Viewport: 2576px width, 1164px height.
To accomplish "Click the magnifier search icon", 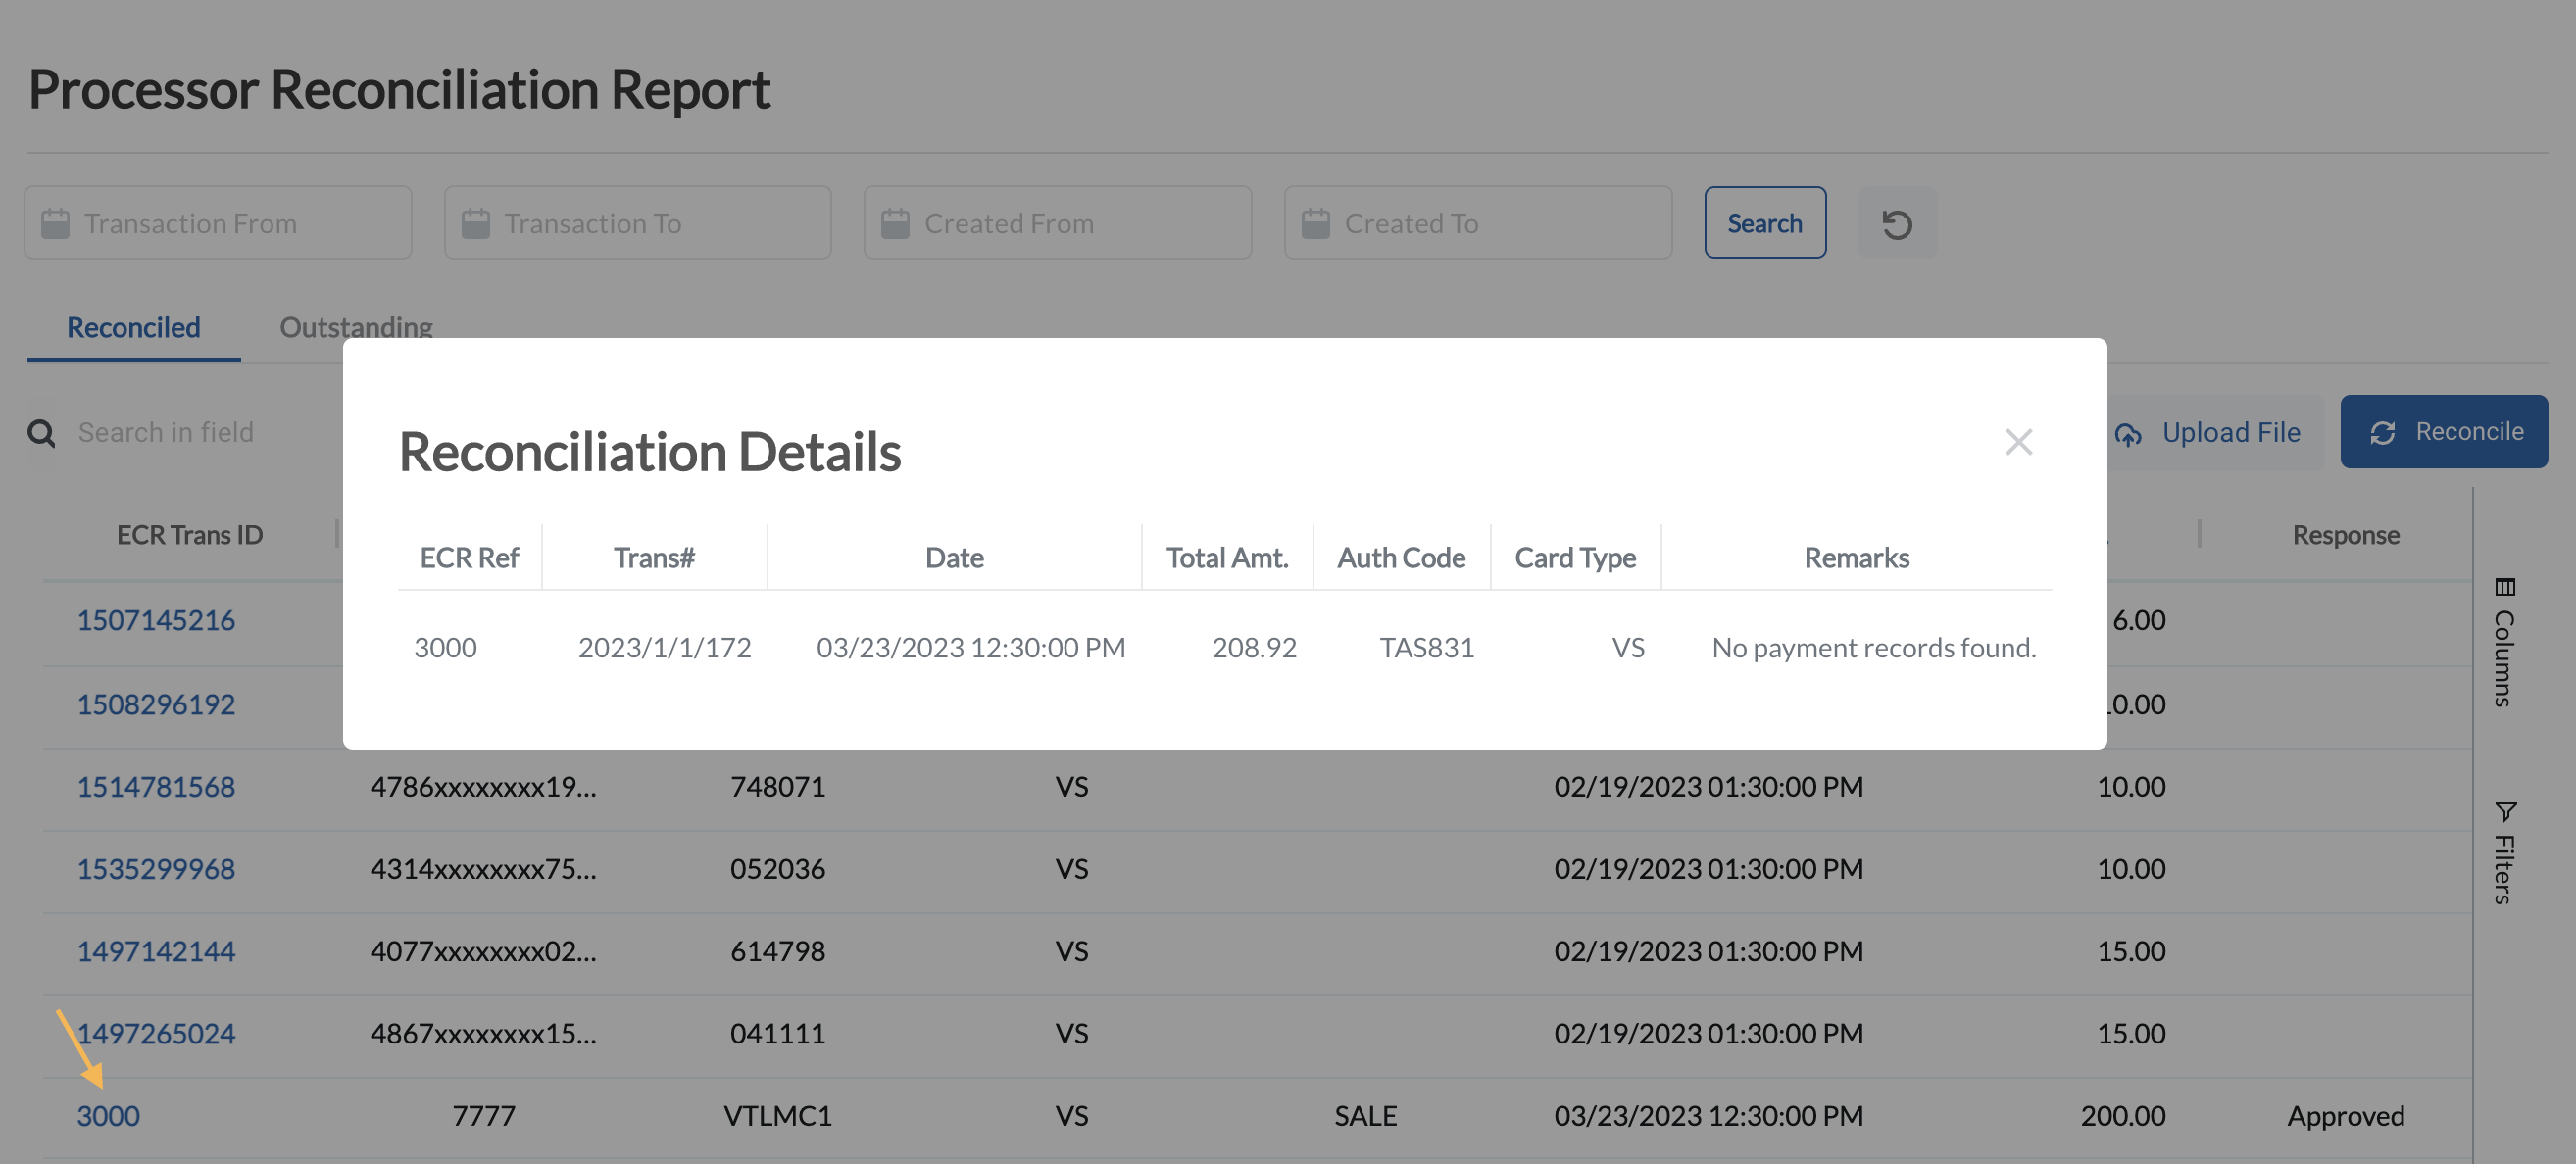I will pyautogui.click(x=41, y=433).
